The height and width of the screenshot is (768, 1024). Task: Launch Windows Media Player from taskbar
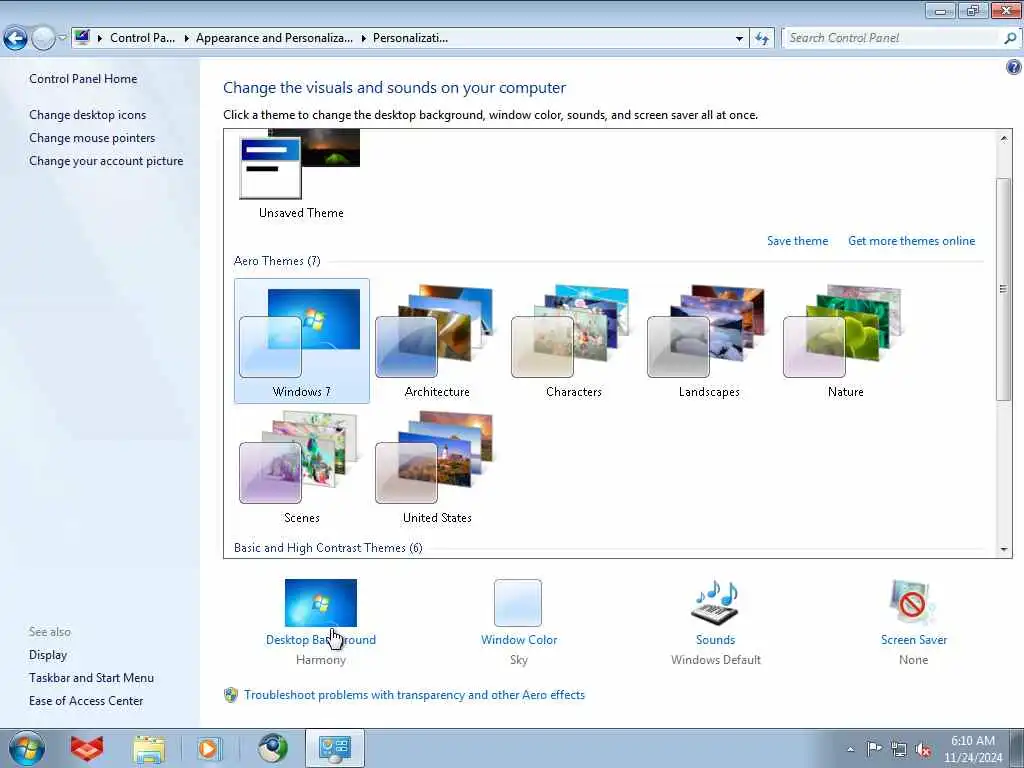point(209,748)
